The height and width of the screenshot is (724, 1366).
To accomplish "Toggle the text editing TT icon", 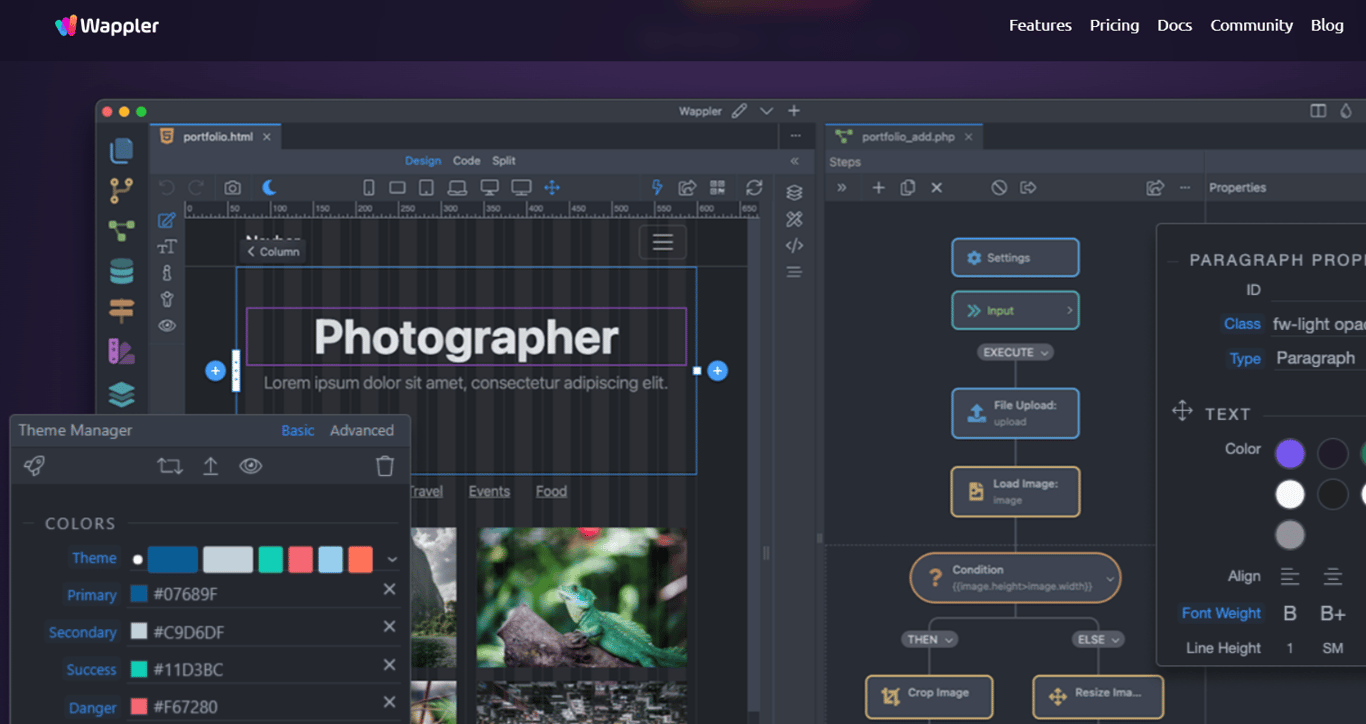I will [x=167, y=247].
